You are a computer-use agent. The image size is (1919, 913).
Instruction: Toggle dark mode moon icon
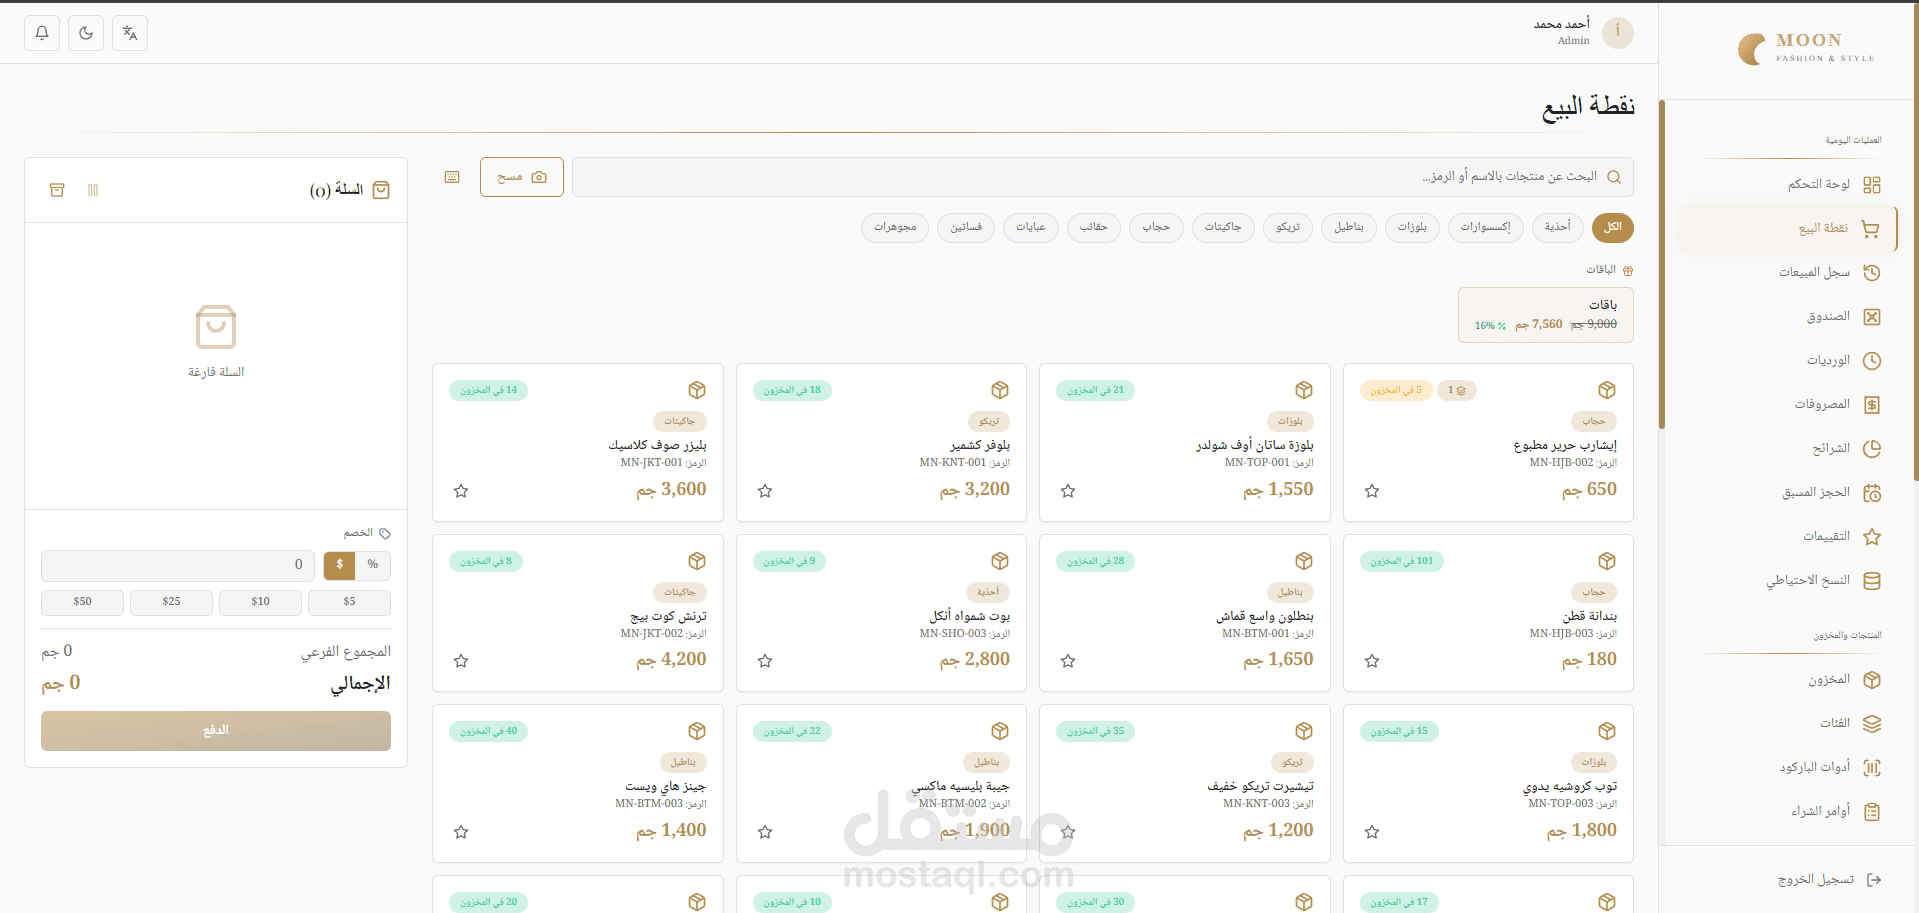click(86, 33)
